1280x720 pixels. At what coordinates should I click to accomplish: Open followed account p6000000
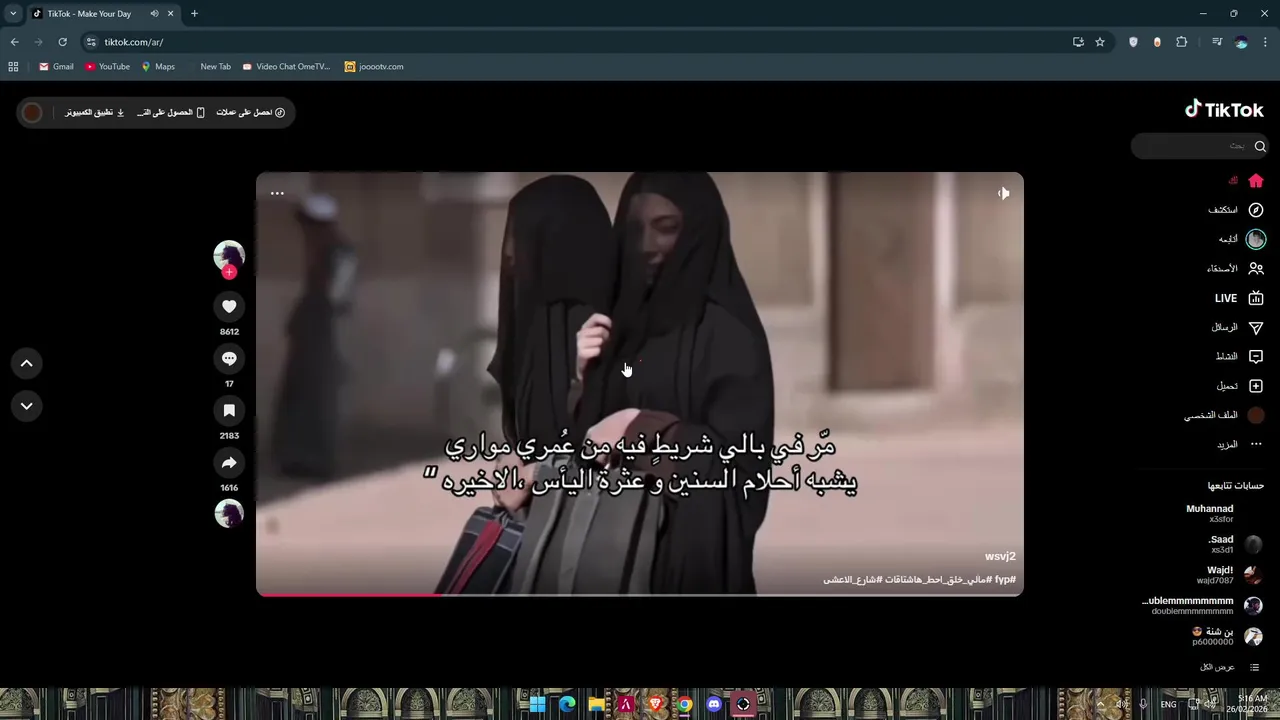point(1226,637)
